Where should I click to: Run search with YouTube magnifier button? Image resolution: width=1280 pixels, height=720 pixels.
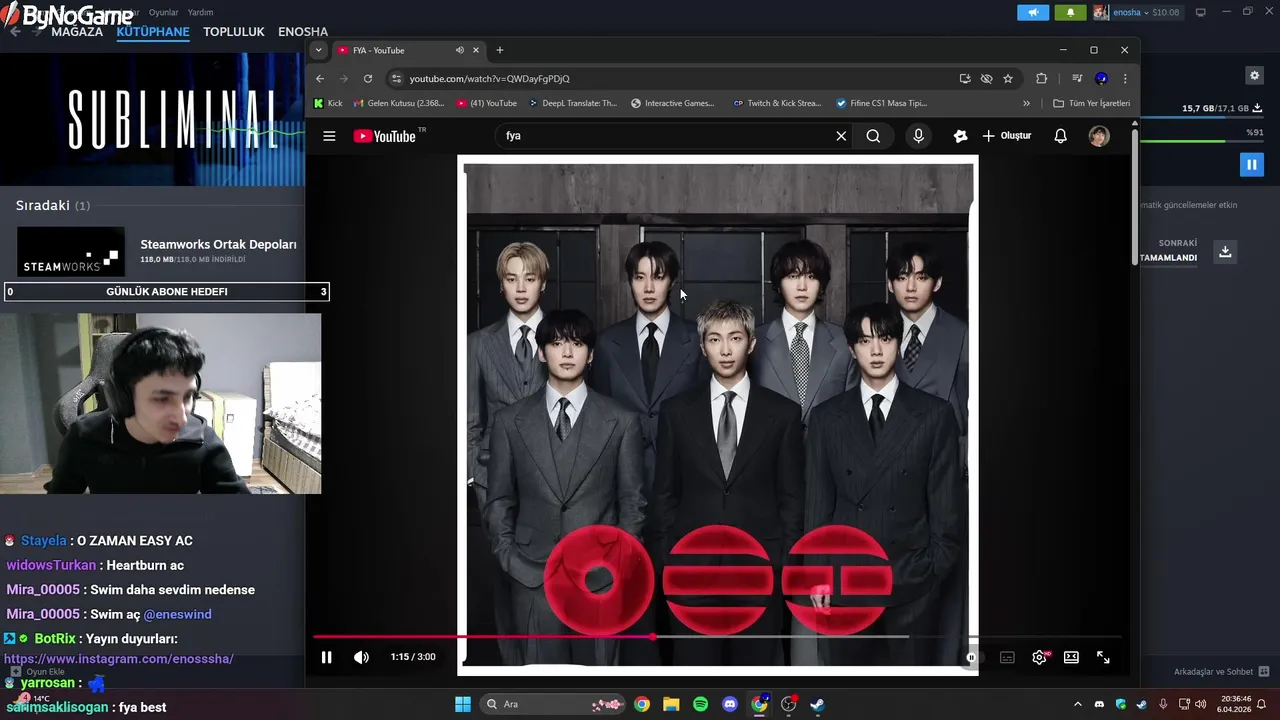pos(873,136)
